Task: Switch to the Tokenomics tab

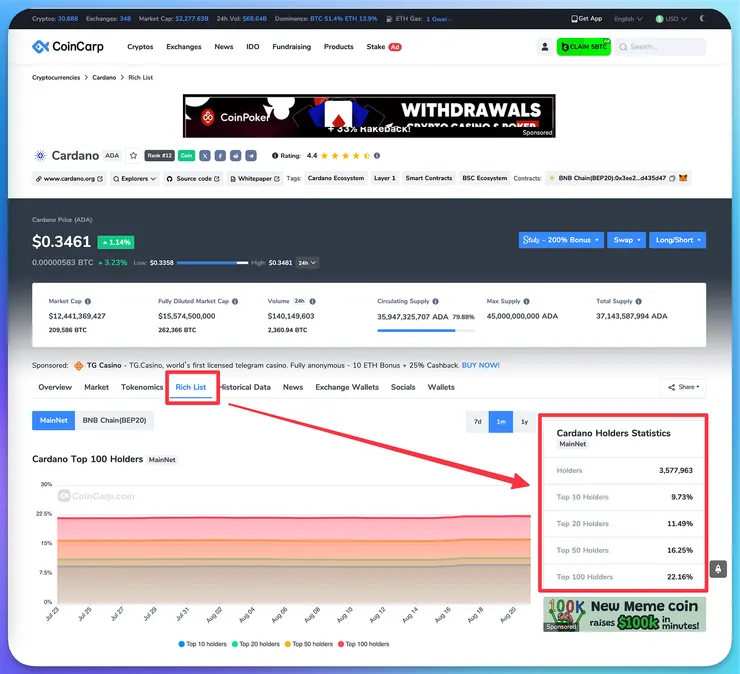Action: point(142,387)
